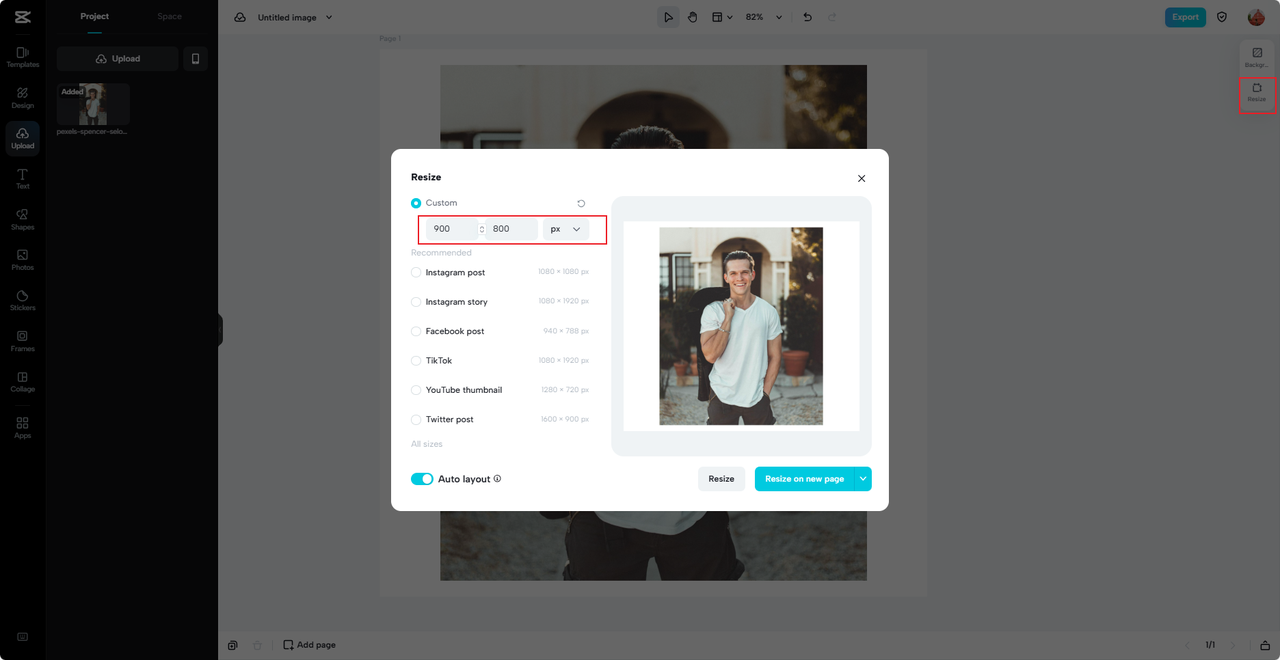Close the Resize dialog

pos(861,179)
